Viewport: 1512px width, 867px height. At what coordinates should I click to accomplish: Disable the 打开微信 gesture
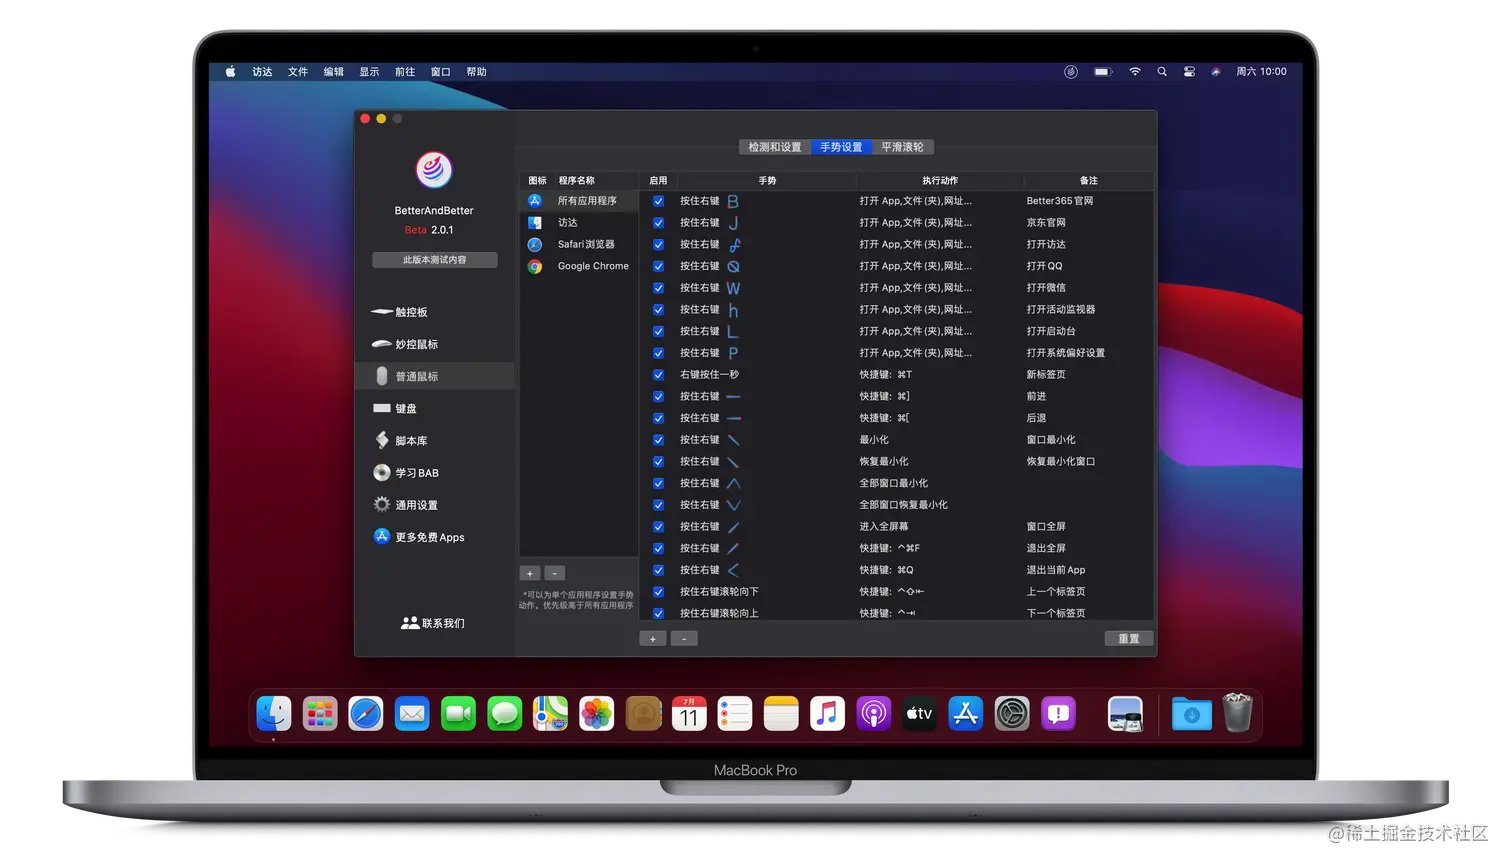658,288
